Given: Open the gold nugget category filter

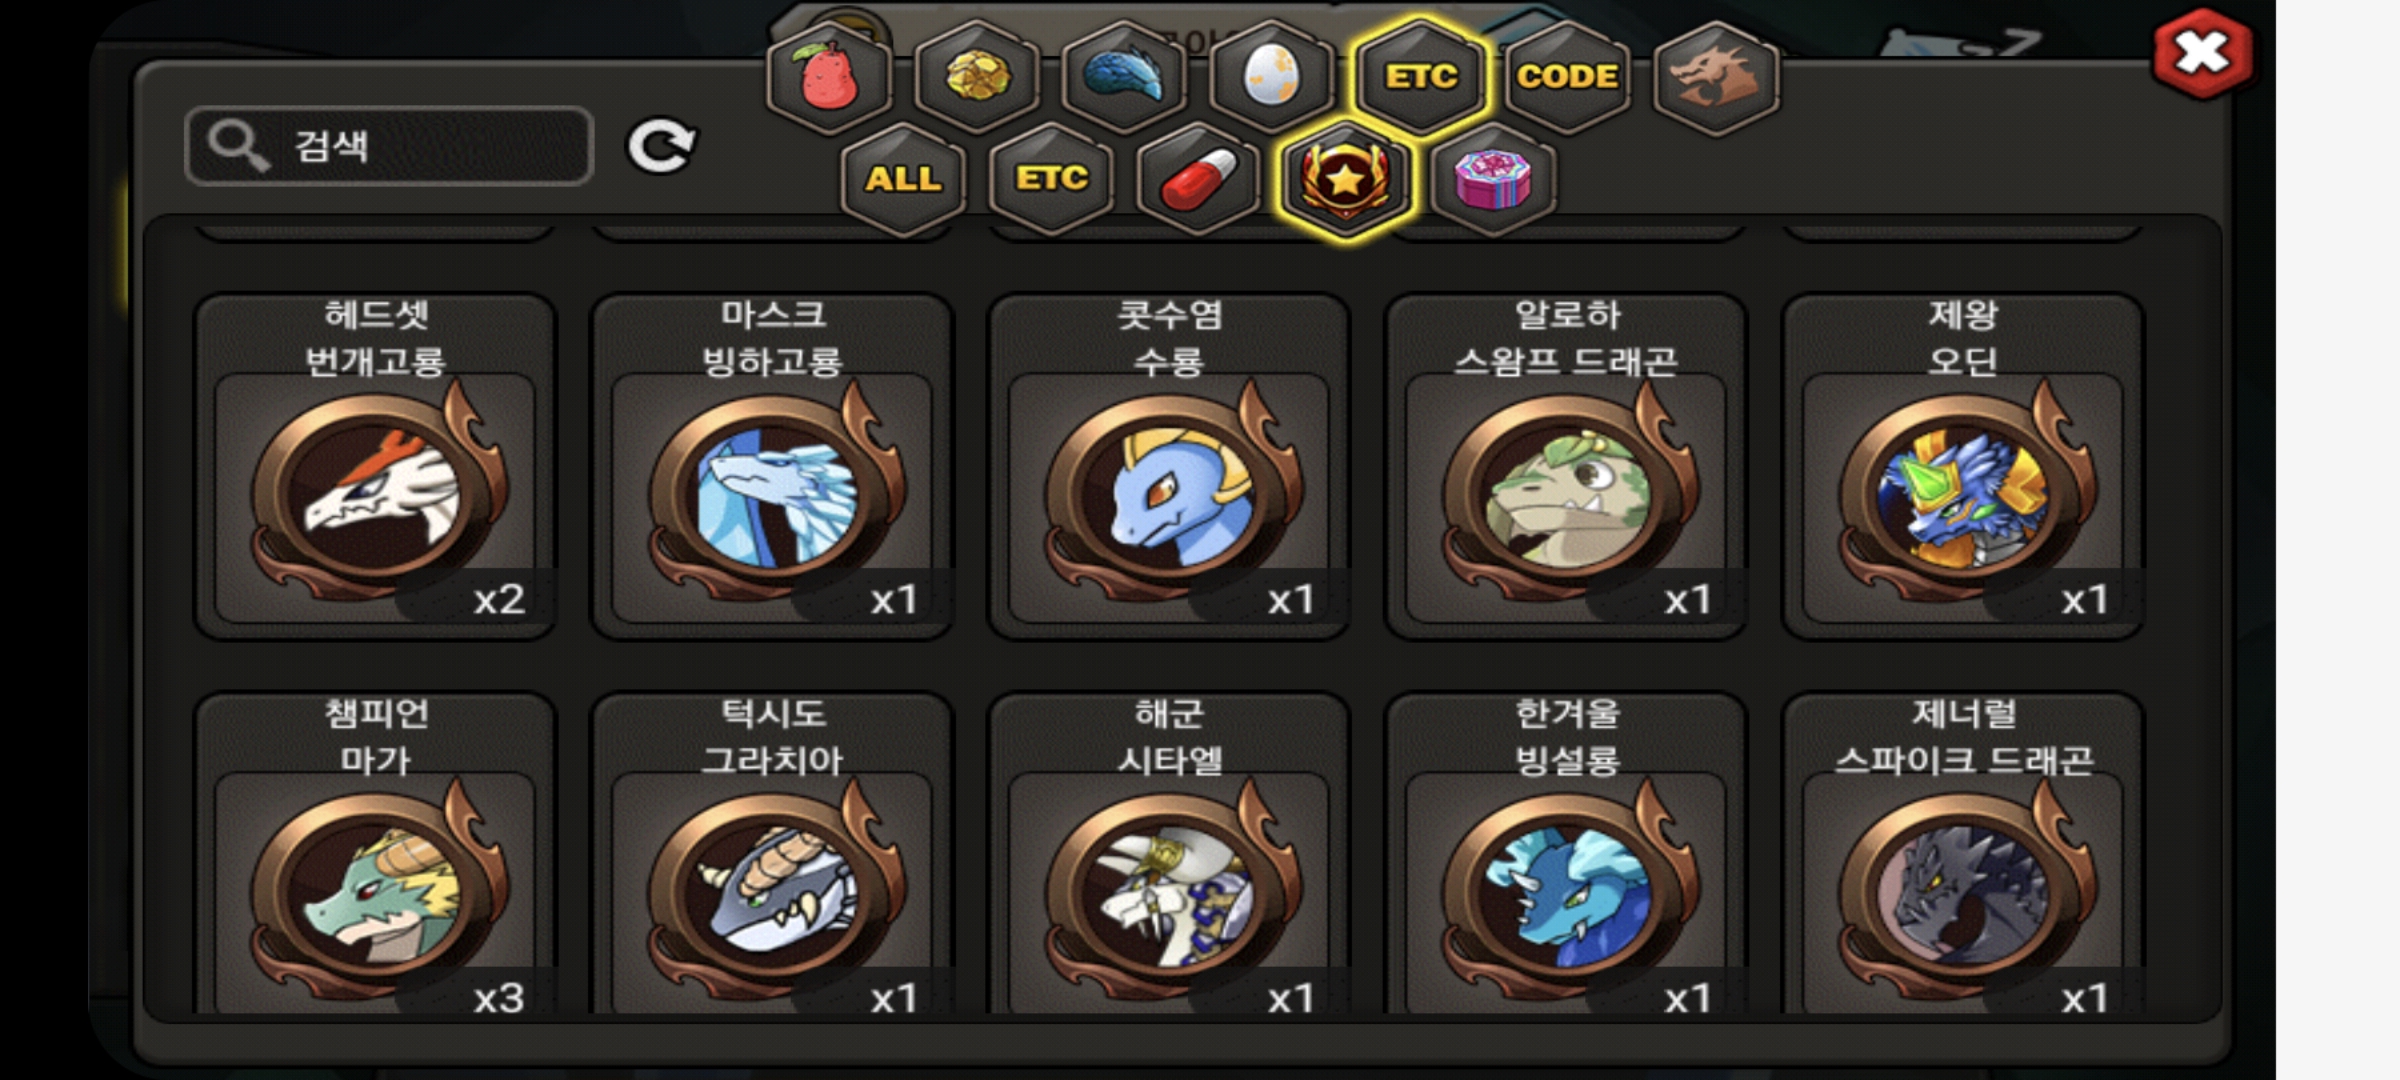Looking at the screenshot, I should 977,78.
